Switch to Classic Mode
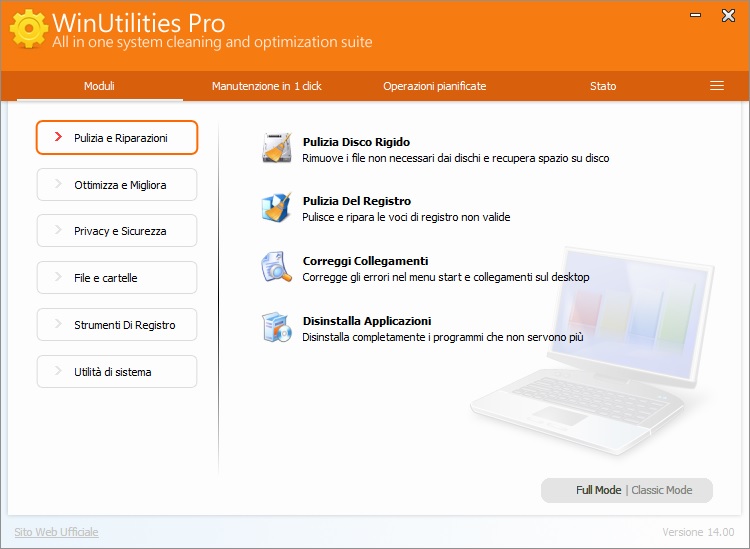The width and height of the screenshot is (750, 549). [662, 490]
